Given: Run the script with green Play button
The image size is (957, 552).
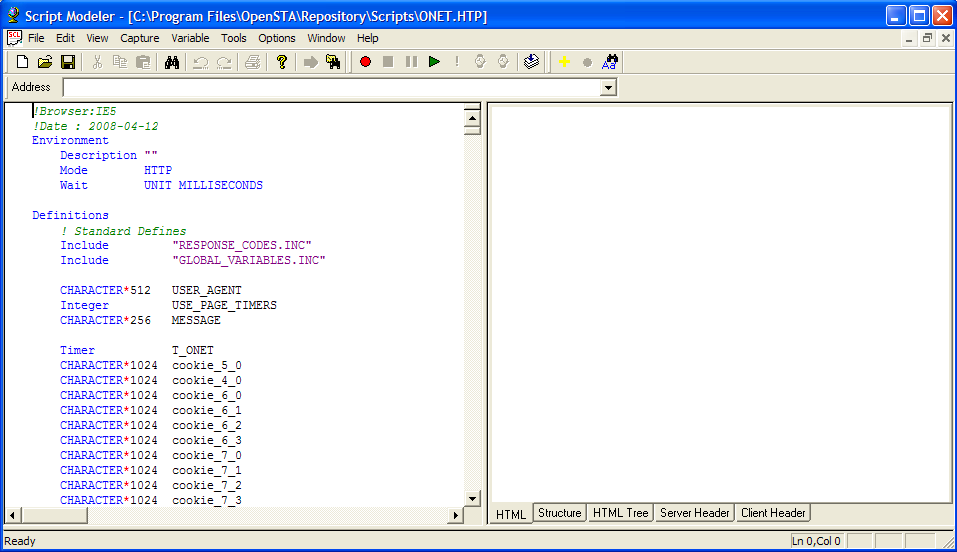Looking at the screenshot, I should [x=434, y=62].
